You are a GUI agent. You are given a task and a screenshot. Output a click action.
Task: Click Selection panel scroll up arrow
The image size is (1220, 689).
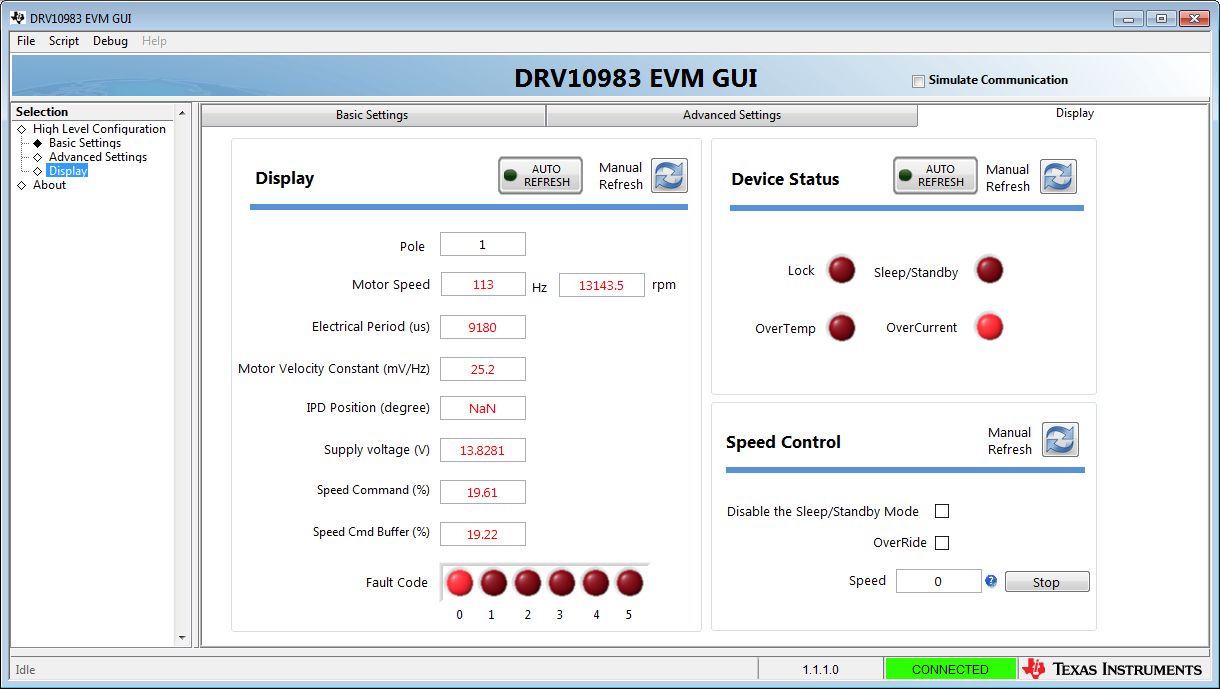point(182,112)
